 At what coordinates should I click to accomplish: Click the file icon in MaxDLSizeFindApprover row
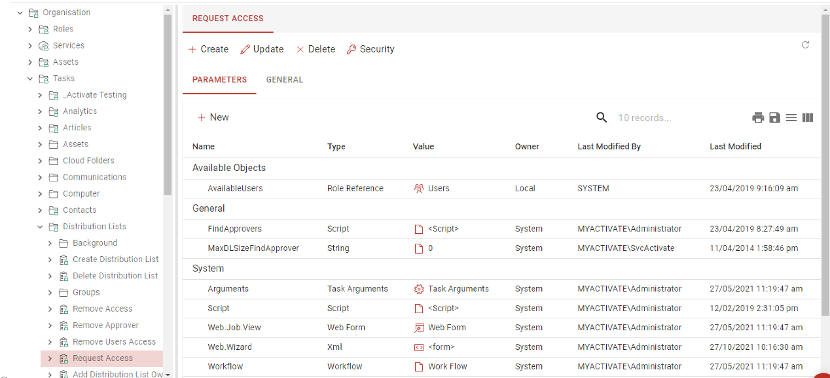(x=419, y=248)
